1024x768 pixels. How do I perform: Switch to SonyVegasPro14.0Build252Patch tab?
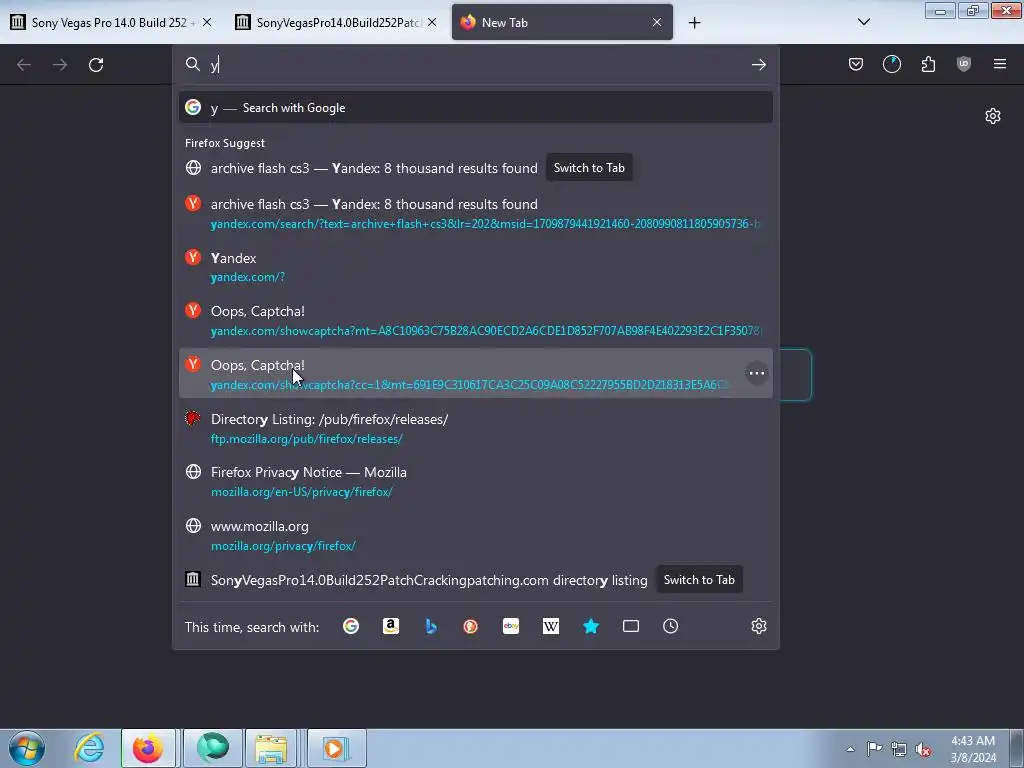click(x=337, y=22)
